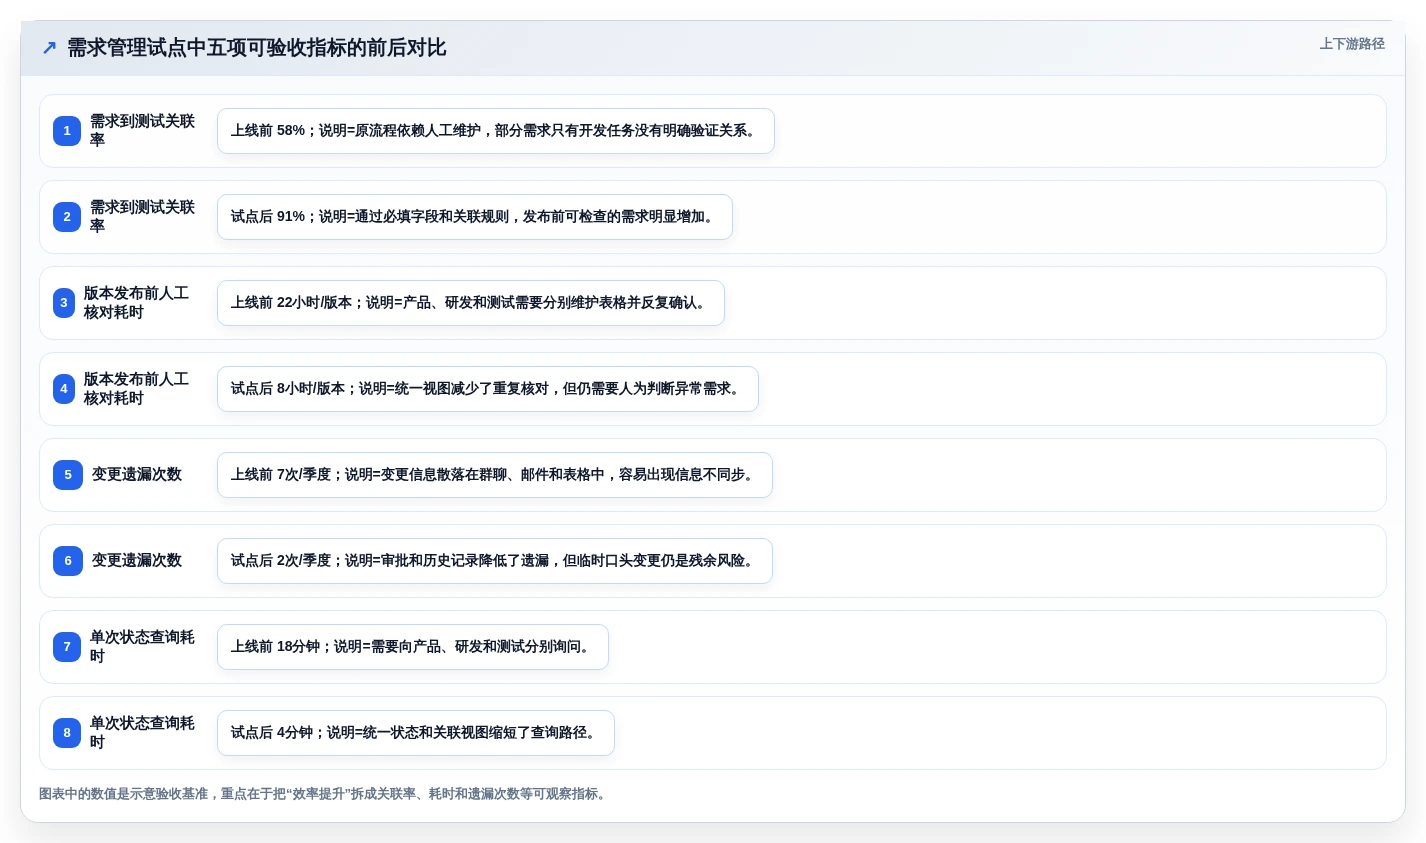Image resolution: width=1426 pixels, height=843 pixels.
Task: Click the 试点后 4分钟 description box
Action: (416, 733)
